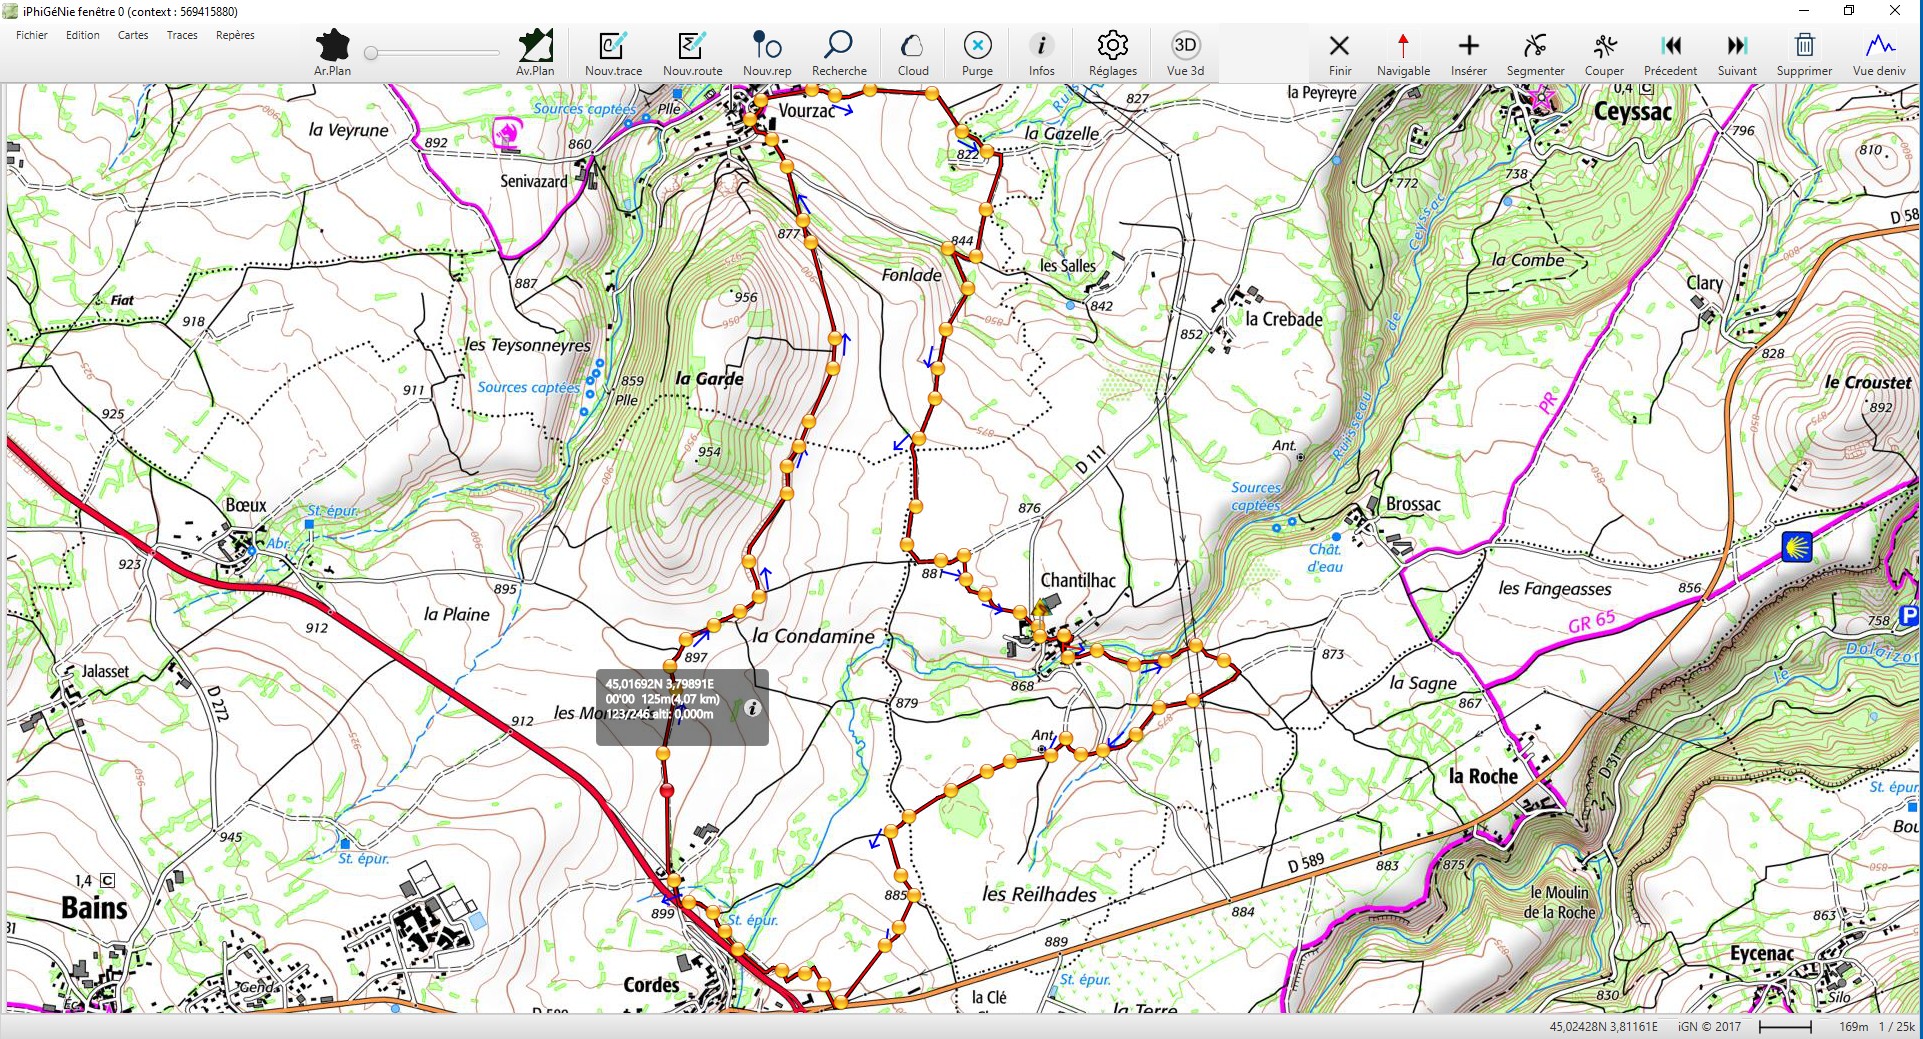1923x1039 pixels.
Task: Toggle Navigable mode for the track
Action: coord(1403,47)
